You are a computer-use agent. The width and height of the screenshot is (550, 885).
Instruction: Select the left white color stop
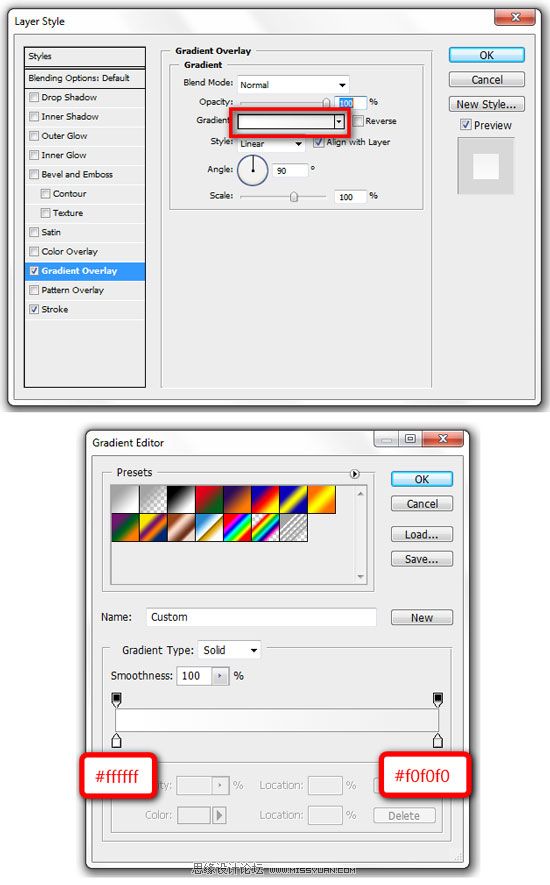116,741
